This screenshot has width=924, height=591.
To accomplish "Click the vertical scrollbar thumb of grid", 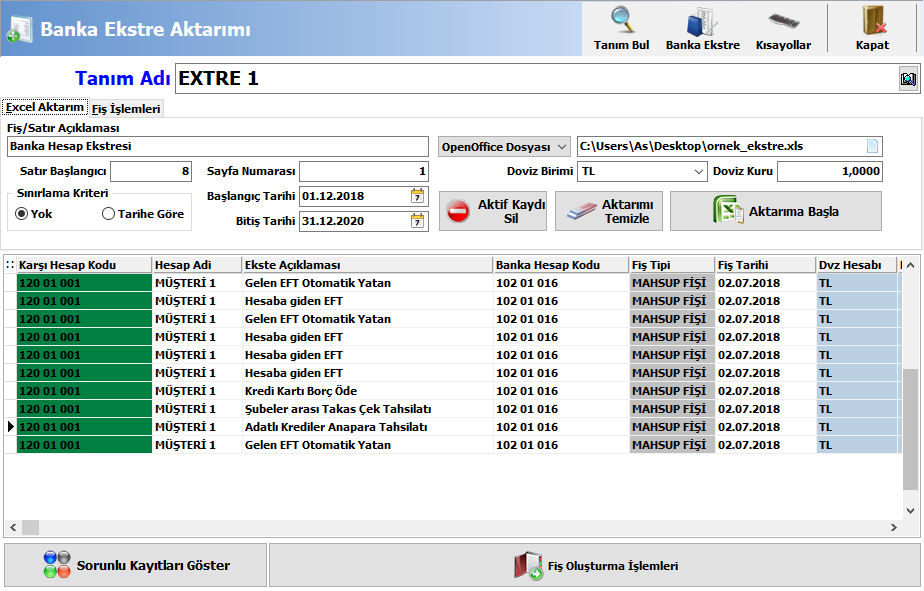I will [910, 429].
